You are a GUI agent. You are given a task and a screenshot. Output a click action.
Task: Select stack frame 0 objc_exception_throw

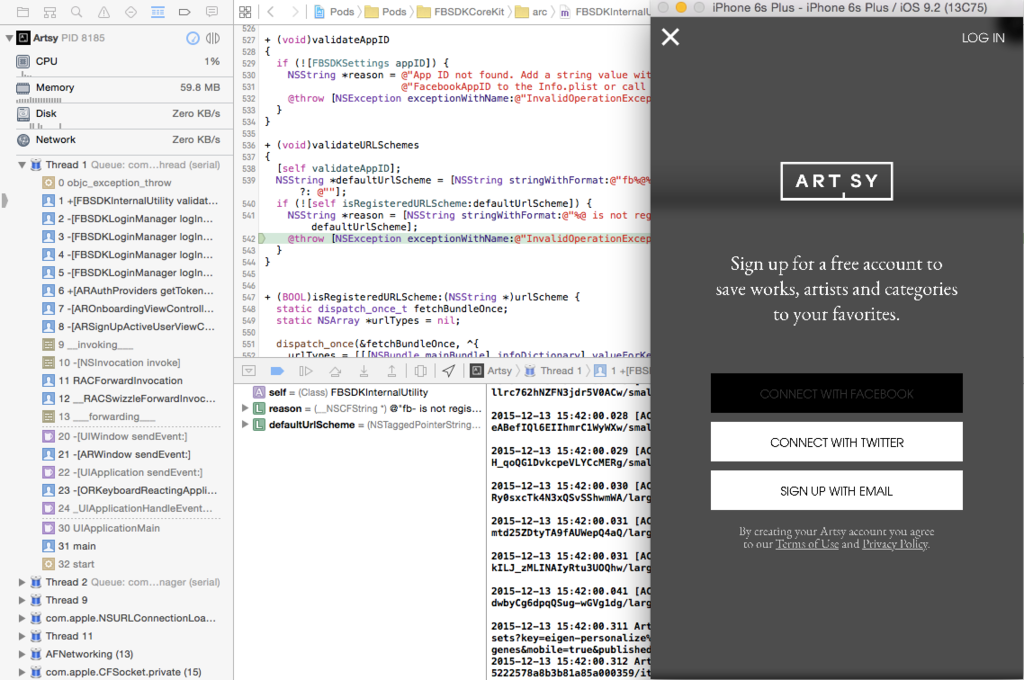coord(108,183)
